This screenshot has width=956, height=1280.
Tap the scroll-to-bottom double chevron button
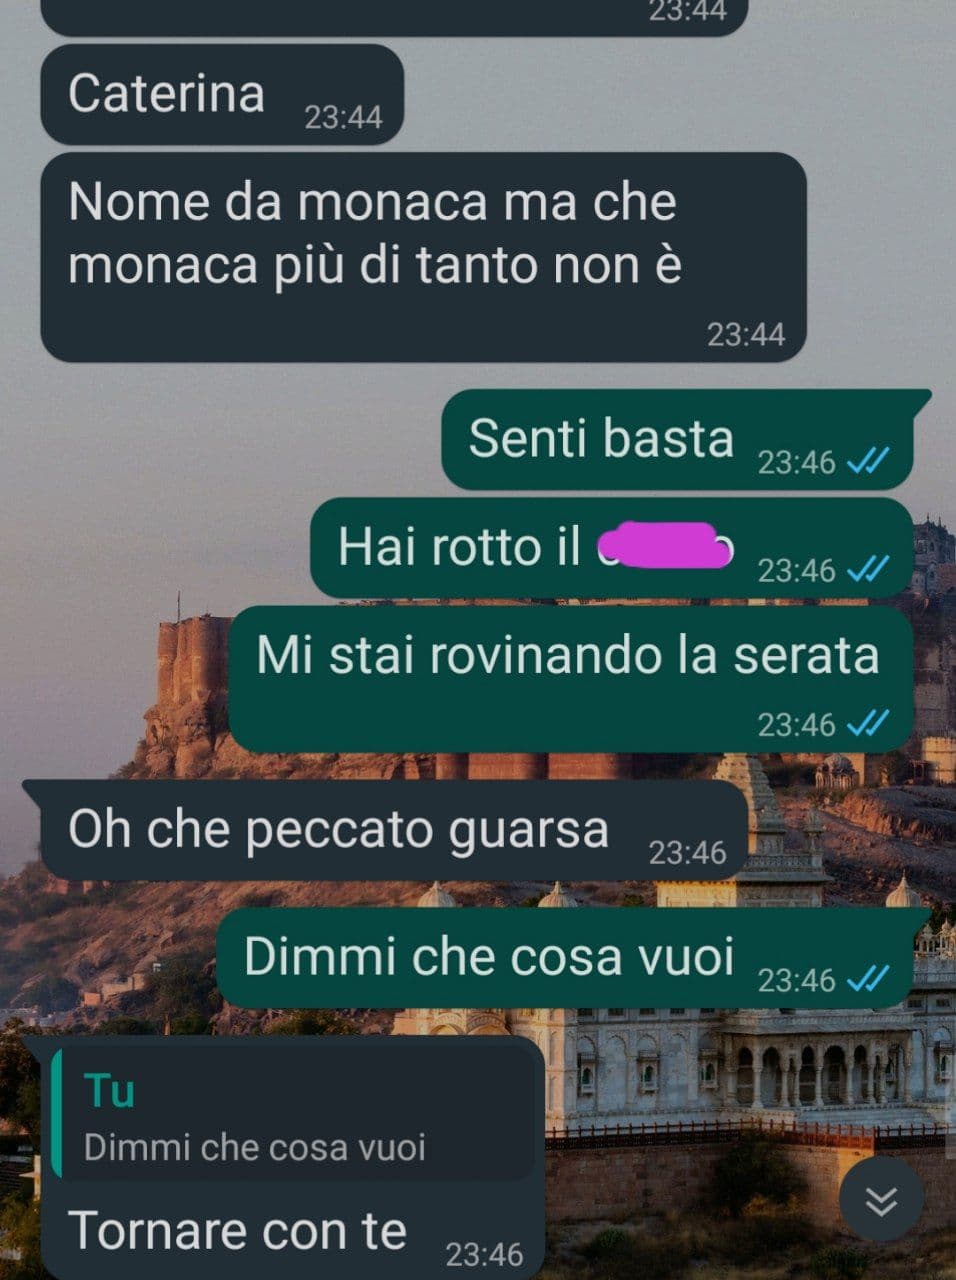pyautogui.click(x=881, y=1199)
